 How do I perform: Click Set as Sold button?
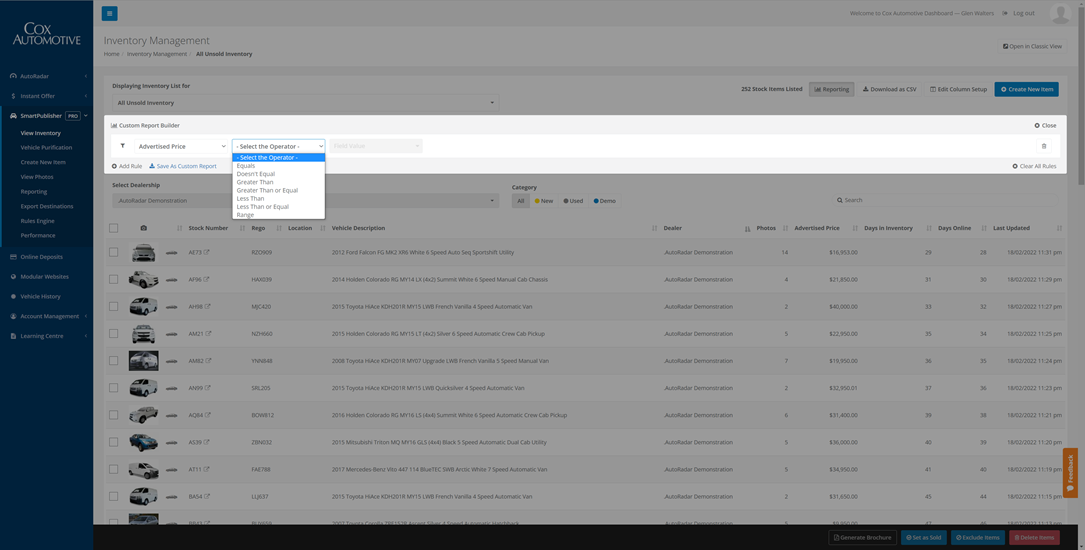pos(924,538)
